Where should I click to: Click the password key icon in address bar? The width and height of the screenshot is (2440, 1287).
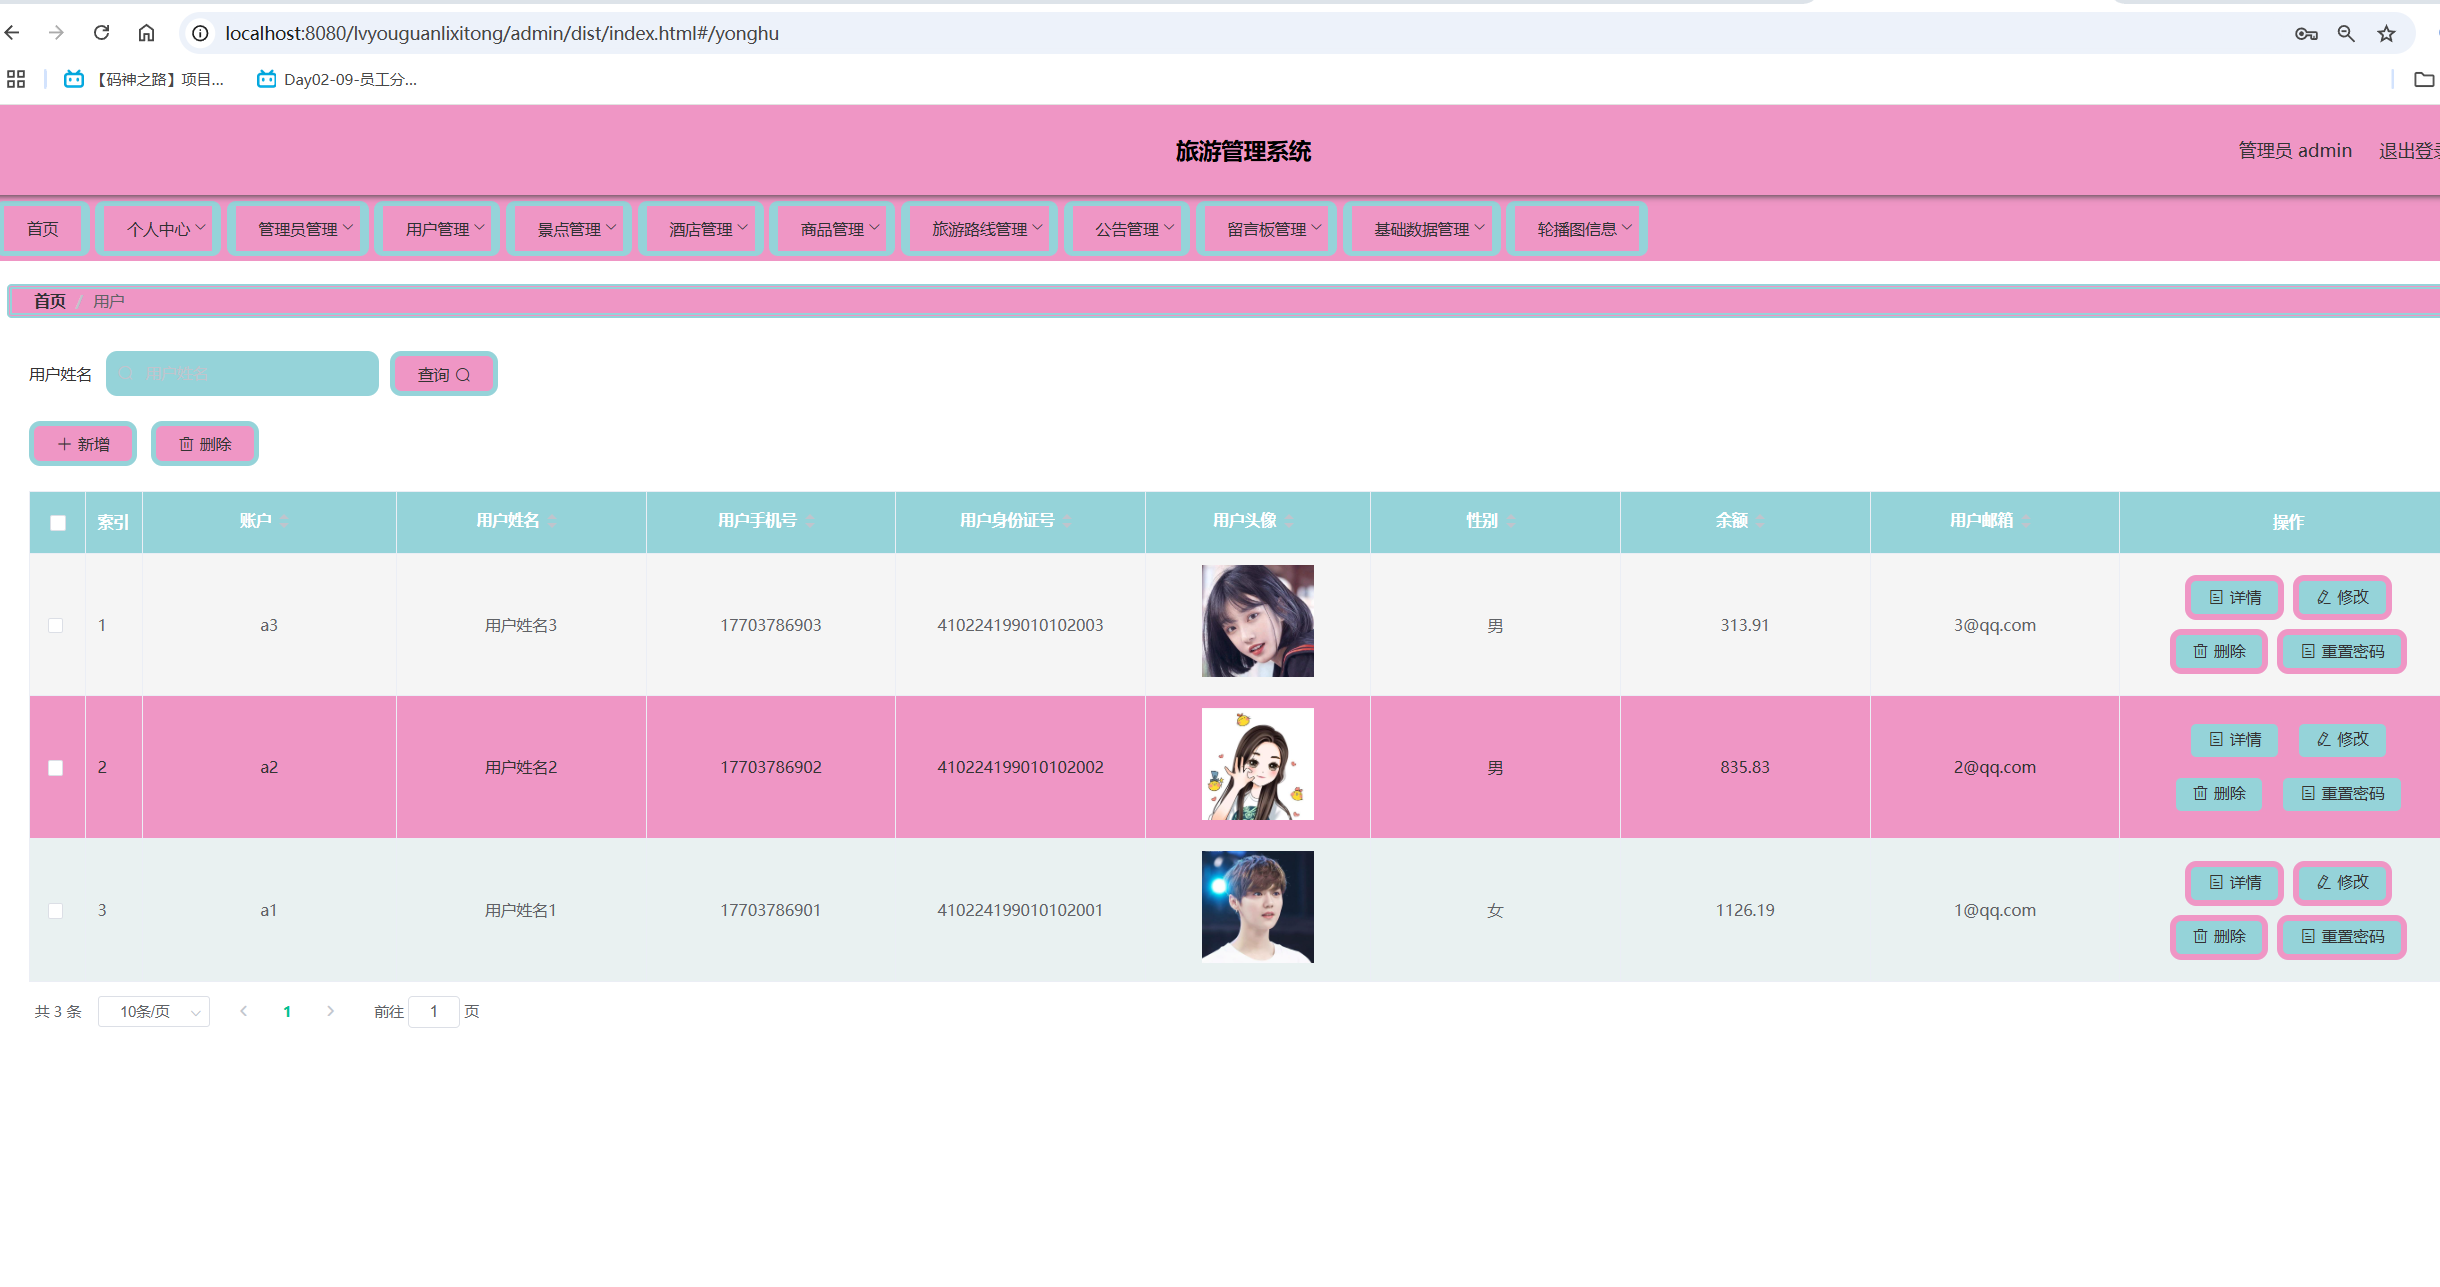pyautogui.click(x=2306, y=33)
